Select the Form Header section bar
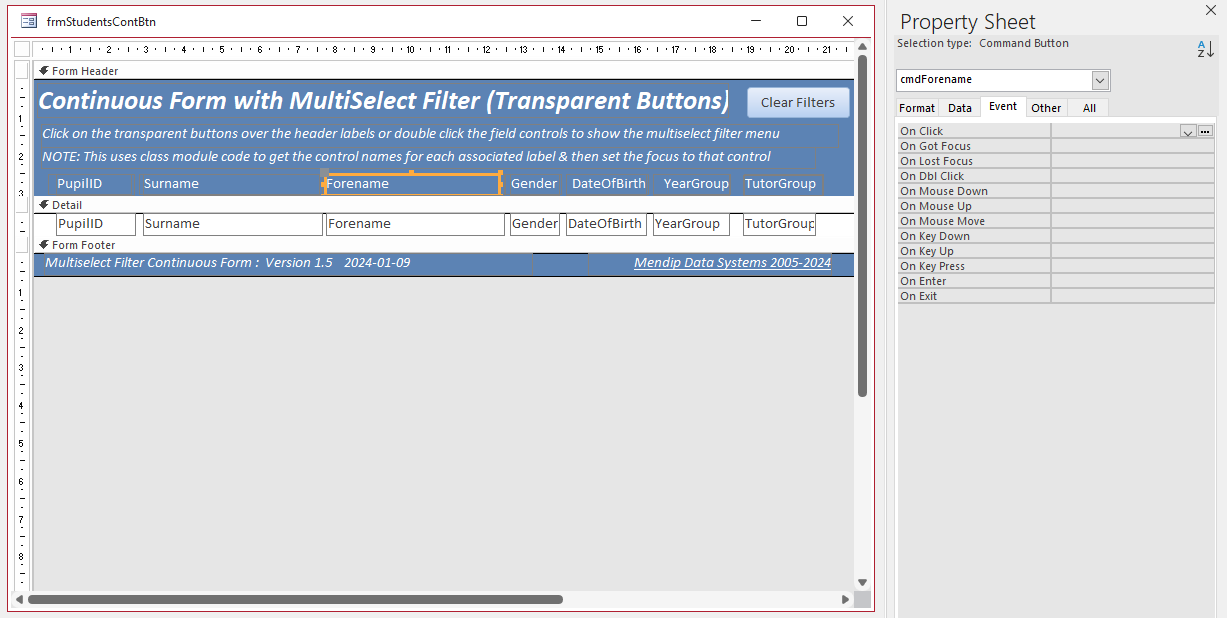Screen dimensions: 1227x618 click(445, 71)
